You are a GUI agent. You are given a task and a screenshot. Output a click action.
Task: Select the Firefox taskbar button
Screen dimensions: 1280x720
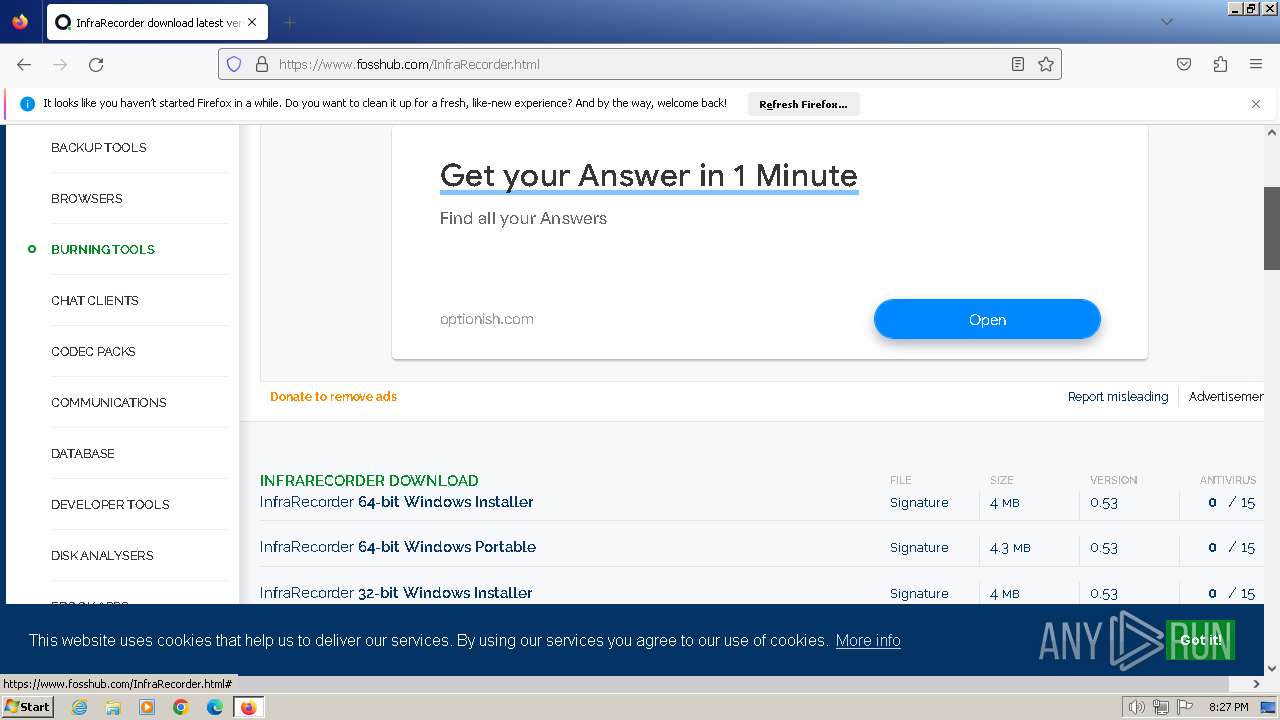point(248,707)
